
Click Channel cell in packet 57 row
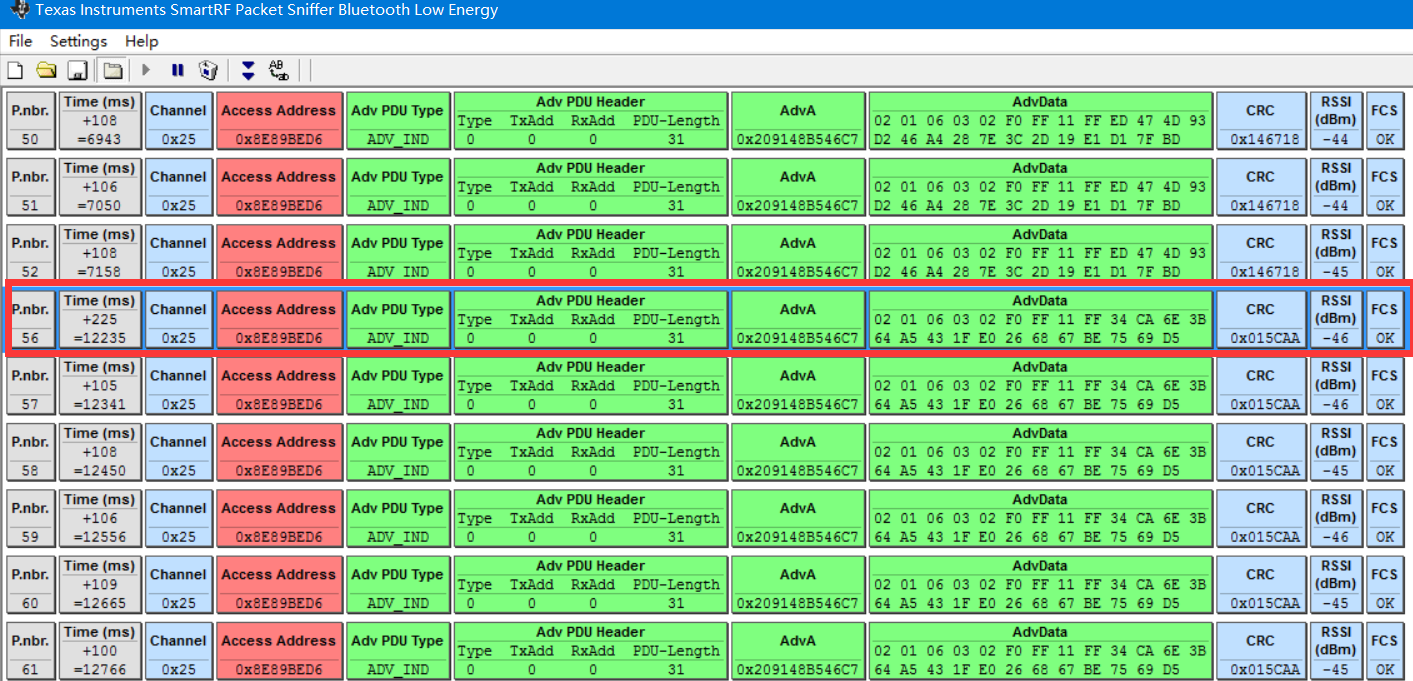coord(179,385)
